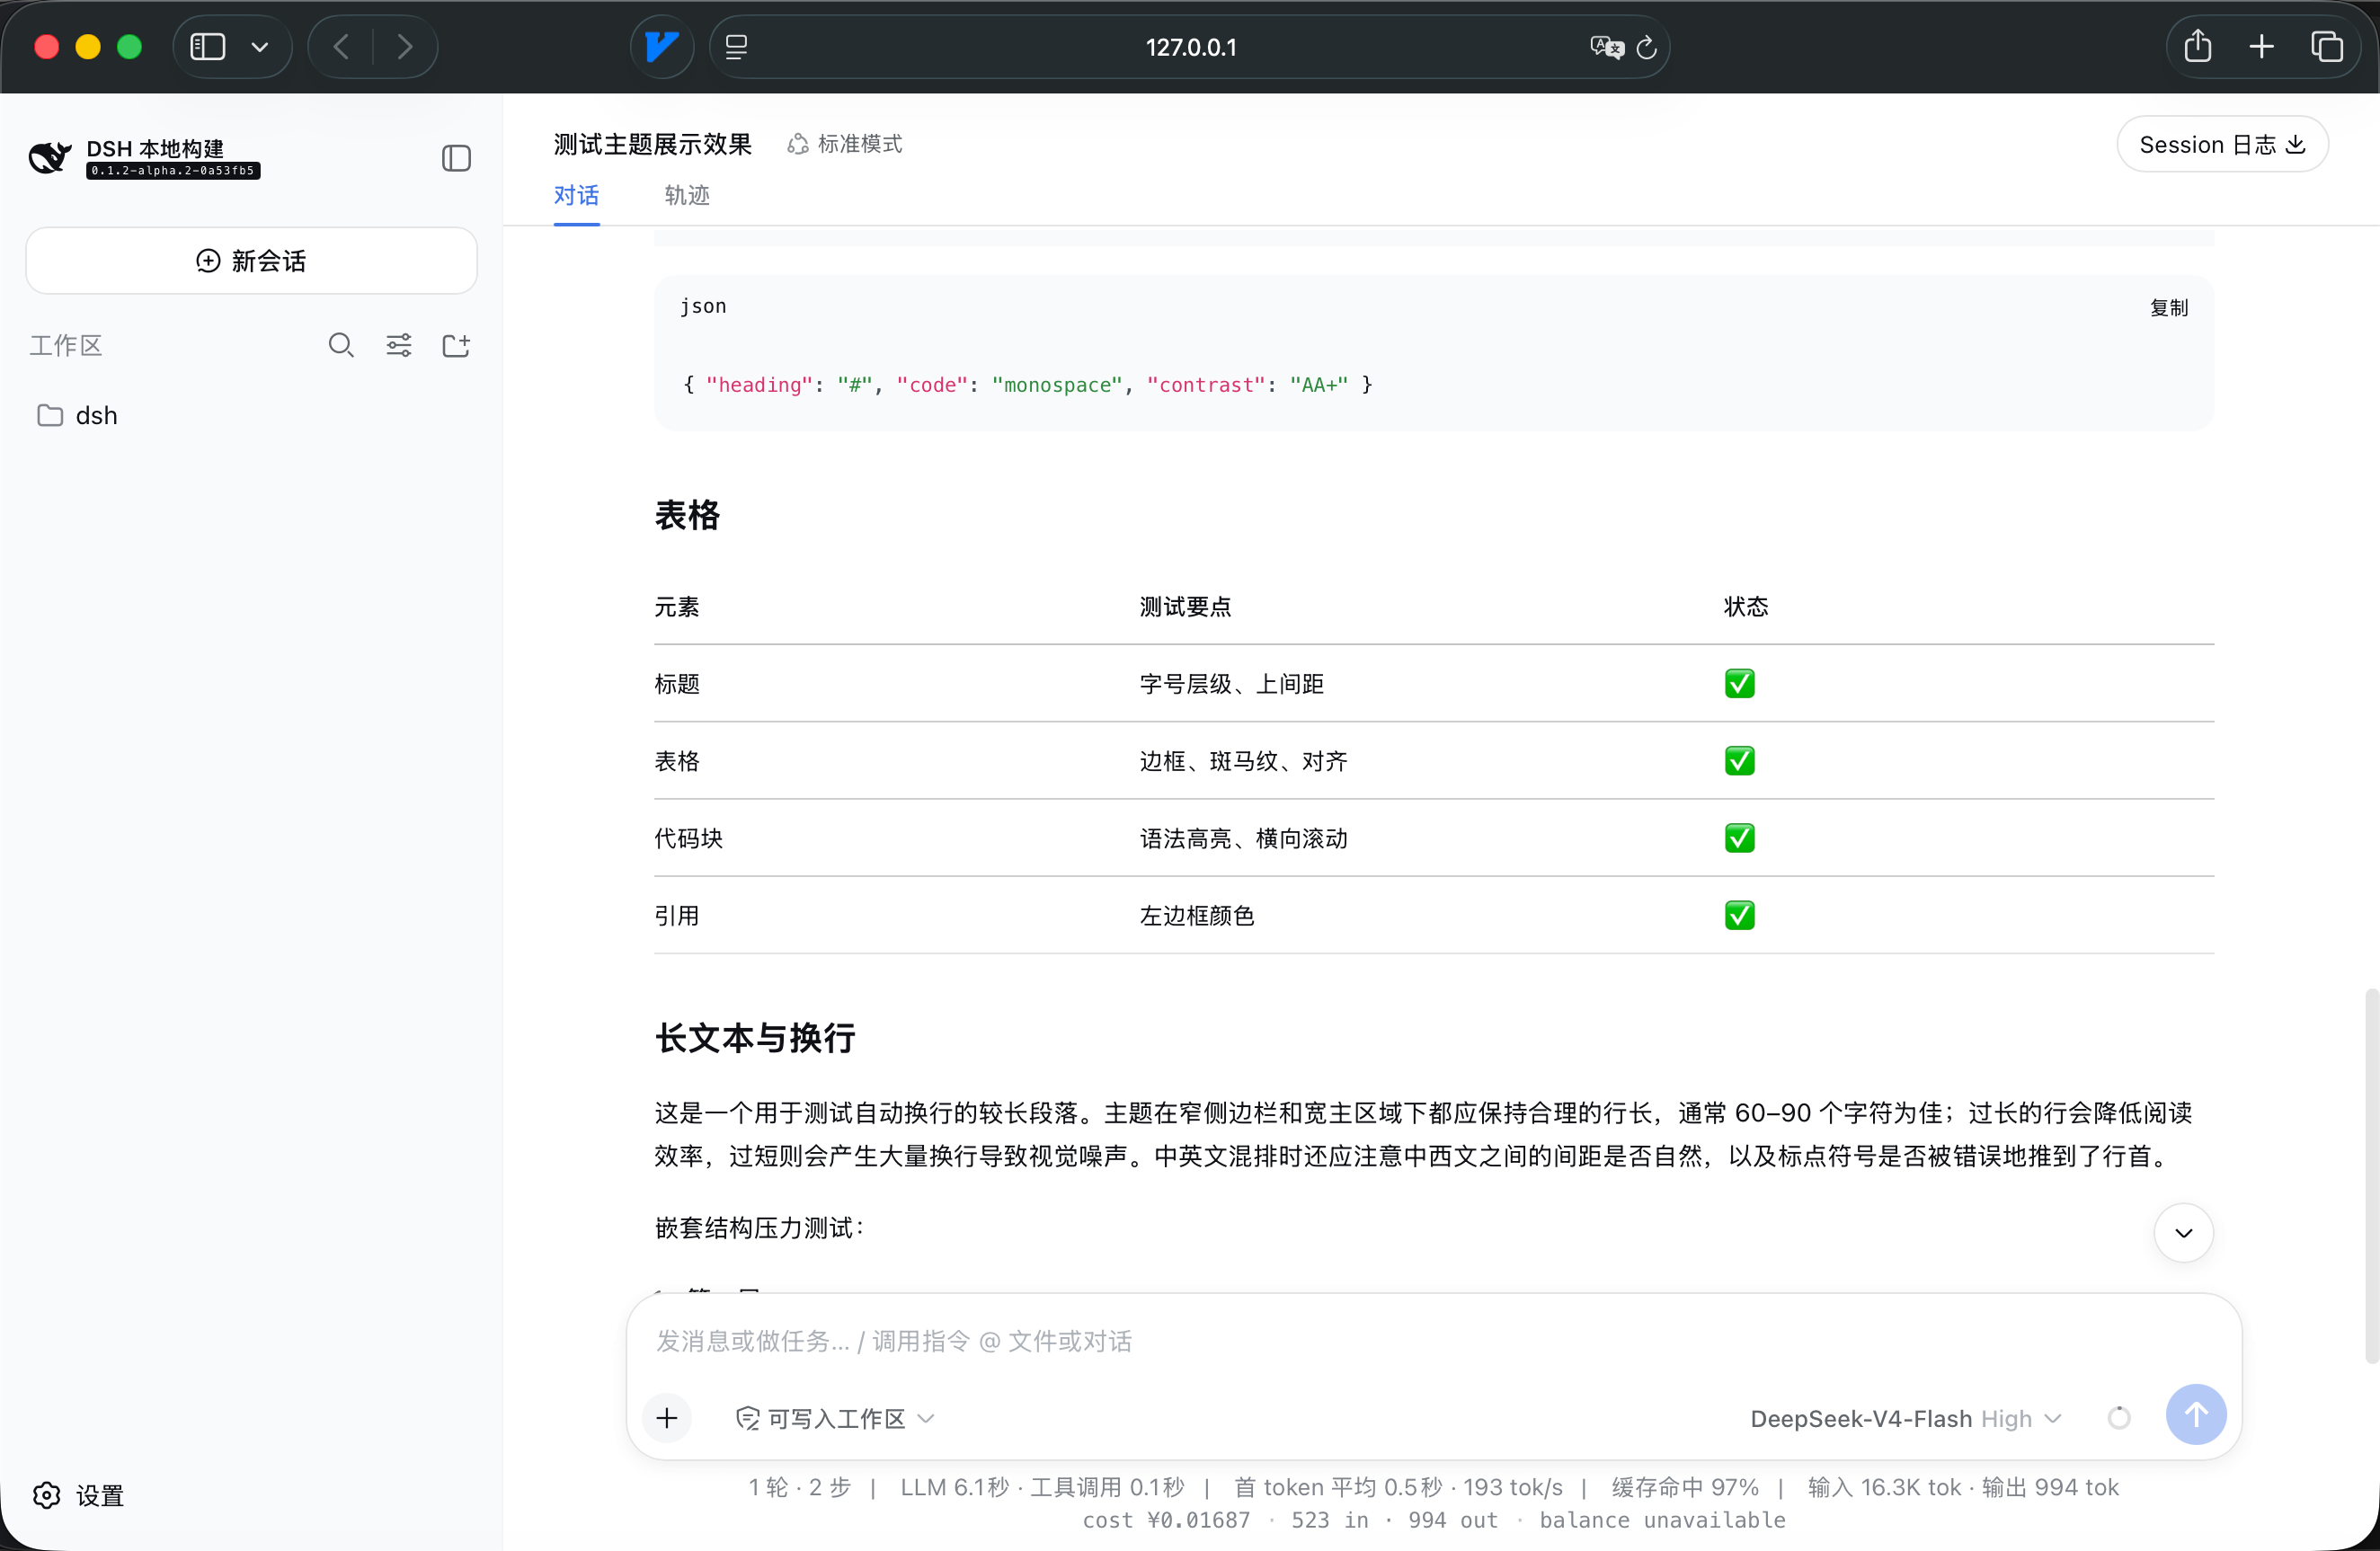Copy the json code block with 复制

tap(2169, 308)
